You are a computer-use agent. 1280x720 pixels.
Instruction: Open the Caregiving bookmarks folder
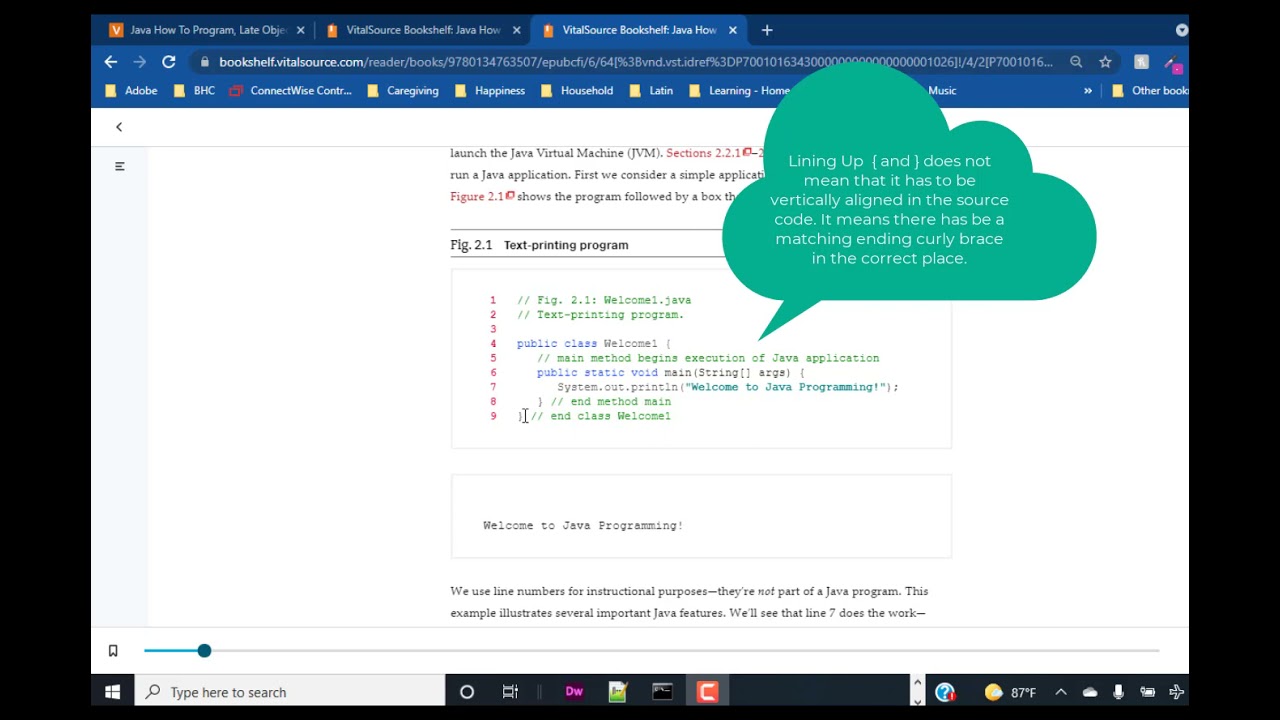coord(403,91)
